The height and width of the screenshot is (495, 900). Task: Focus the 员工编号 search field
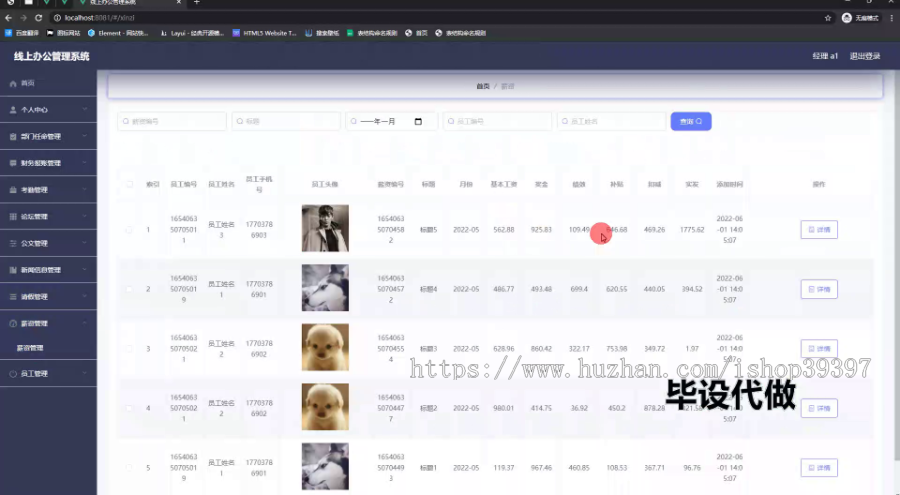497,121
